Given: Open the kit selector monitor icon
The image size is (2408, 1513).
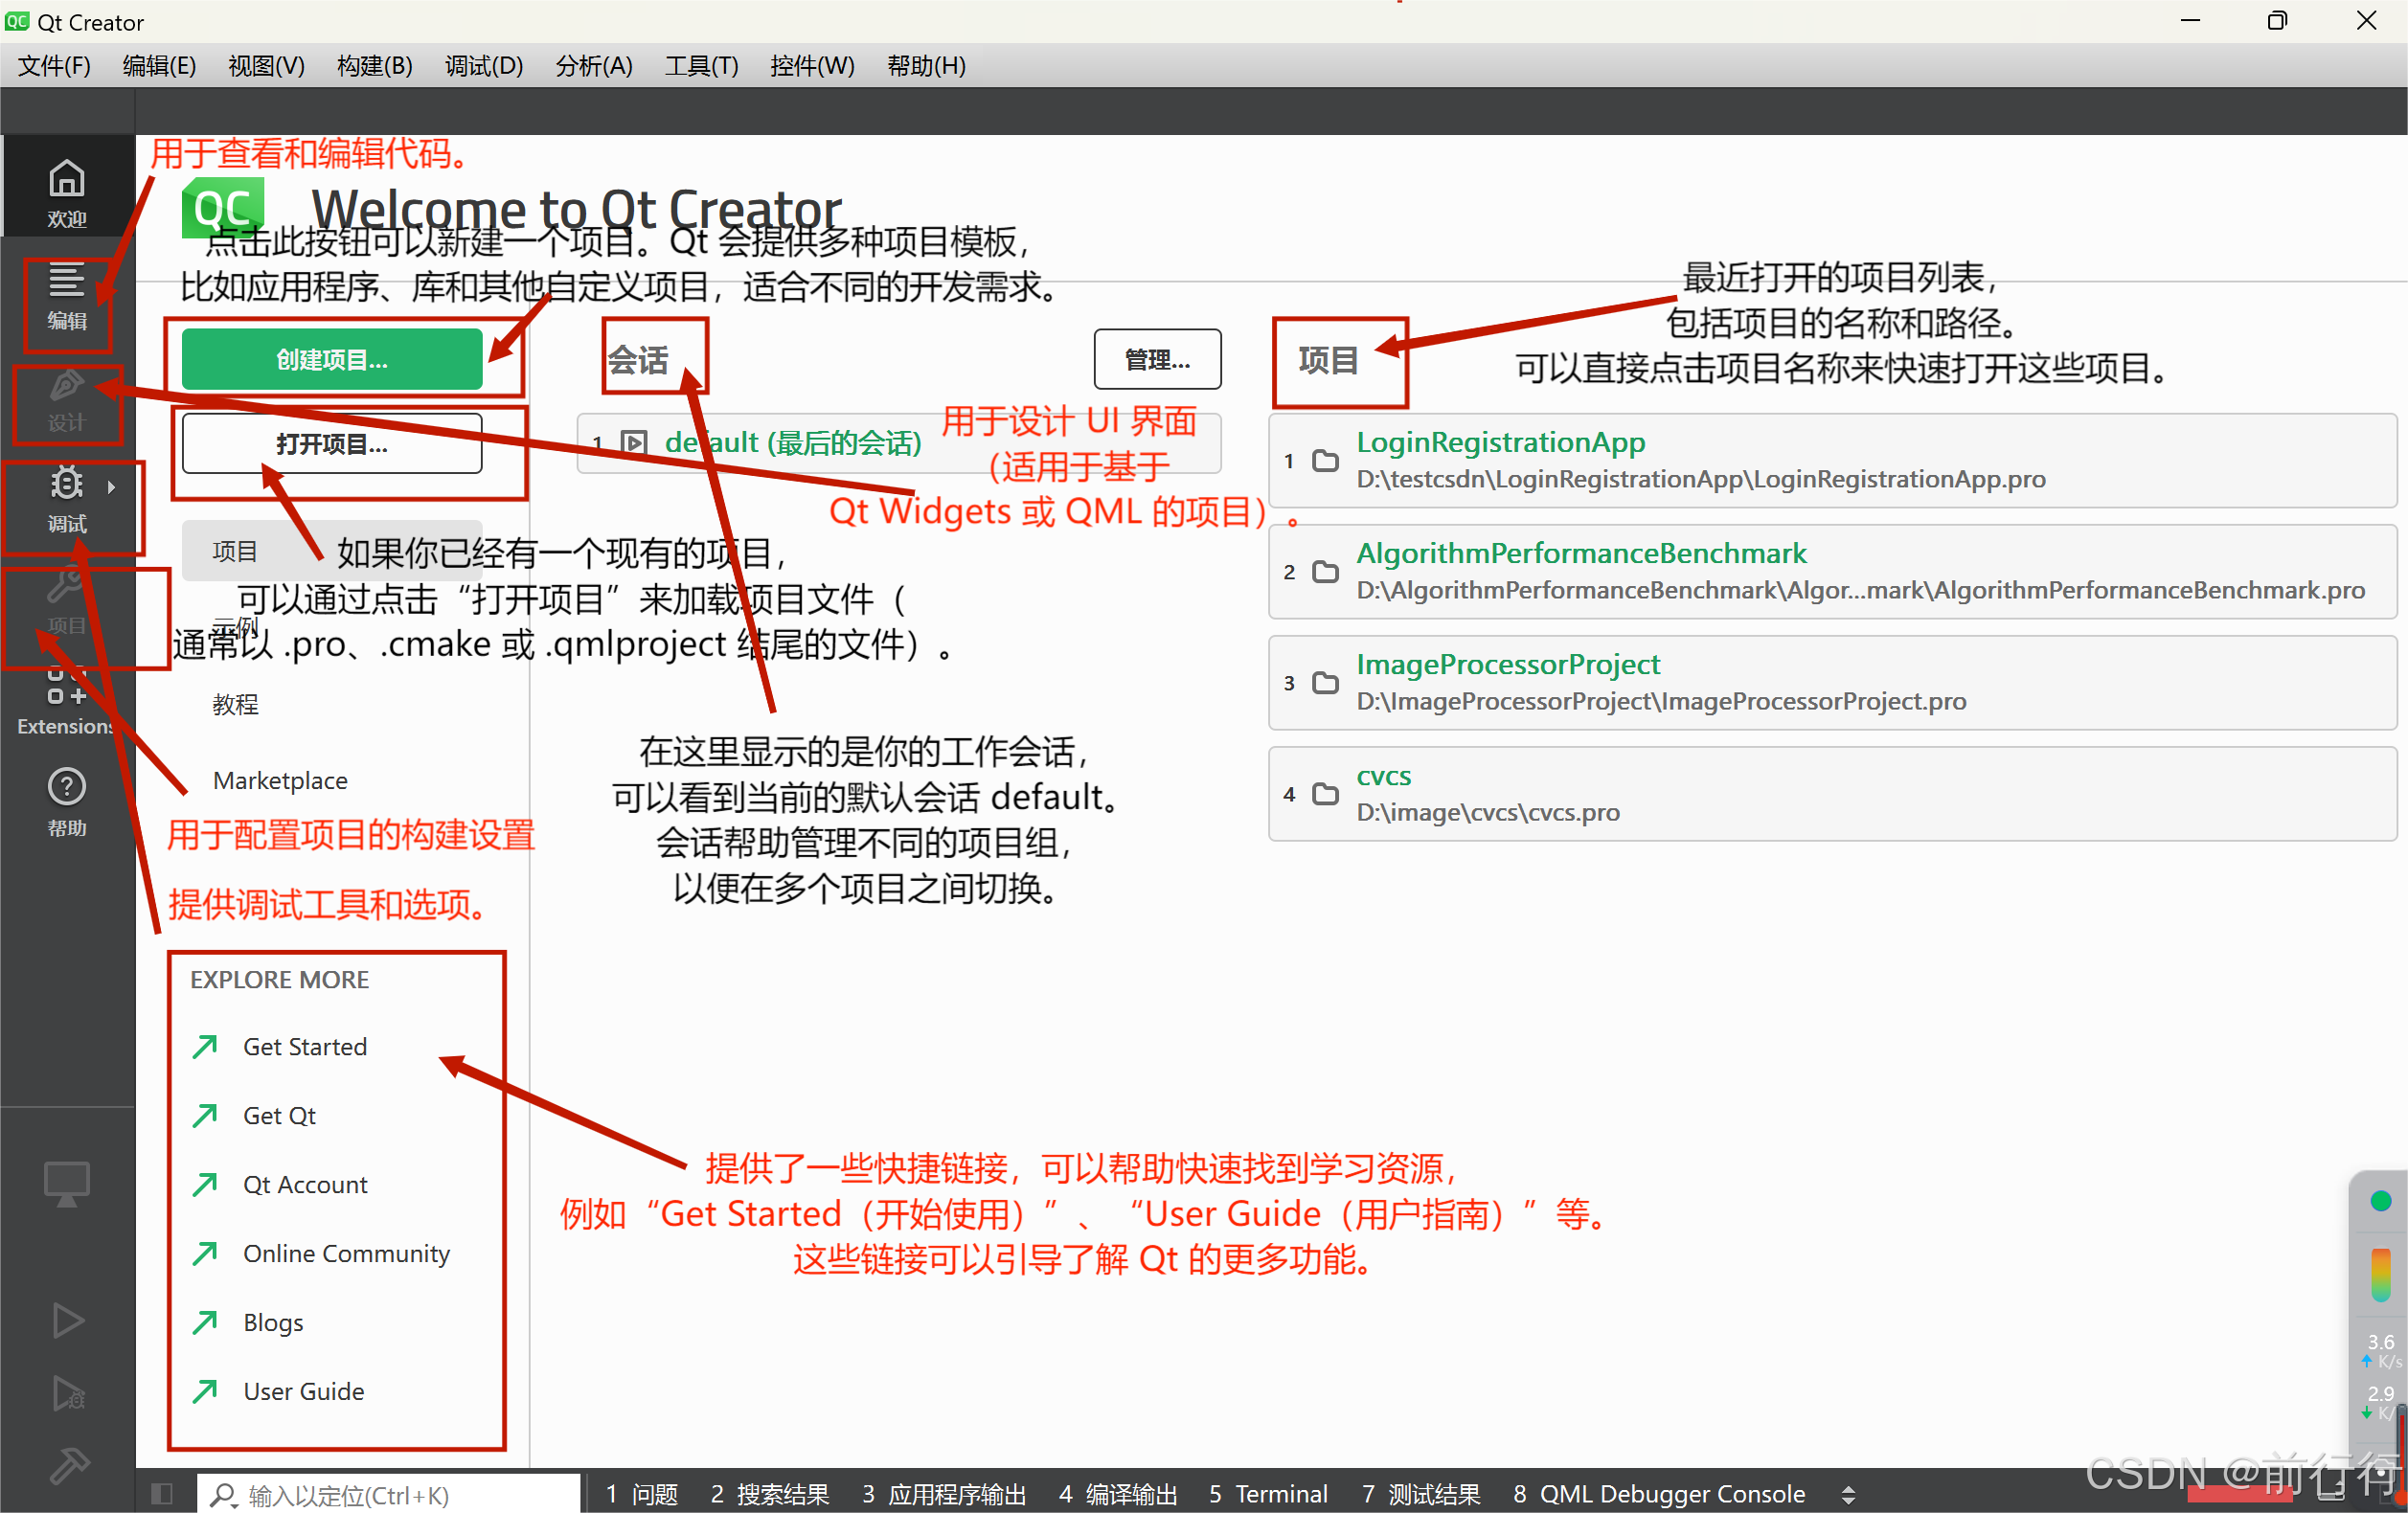Looking at the screenshot, I should click(x=66, y=1184).
